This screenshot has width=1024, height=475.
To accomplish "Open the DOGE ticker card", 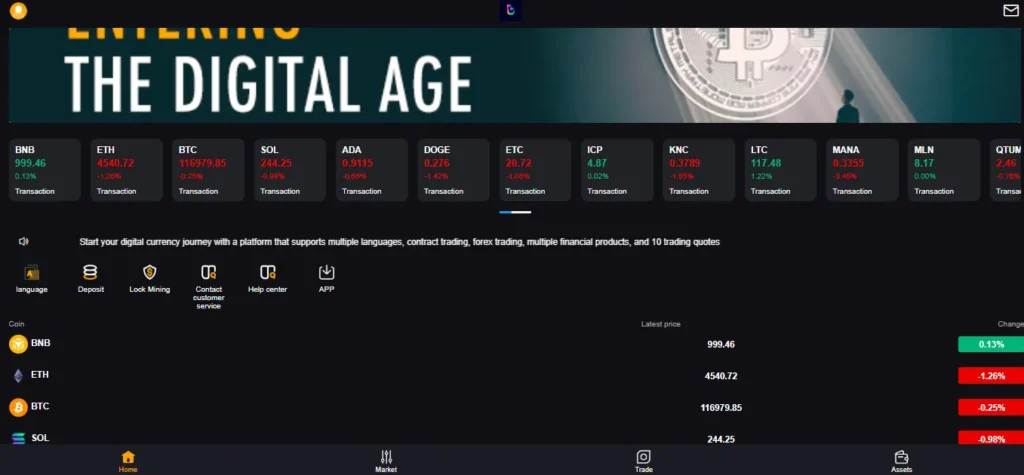I will point(453,170).
